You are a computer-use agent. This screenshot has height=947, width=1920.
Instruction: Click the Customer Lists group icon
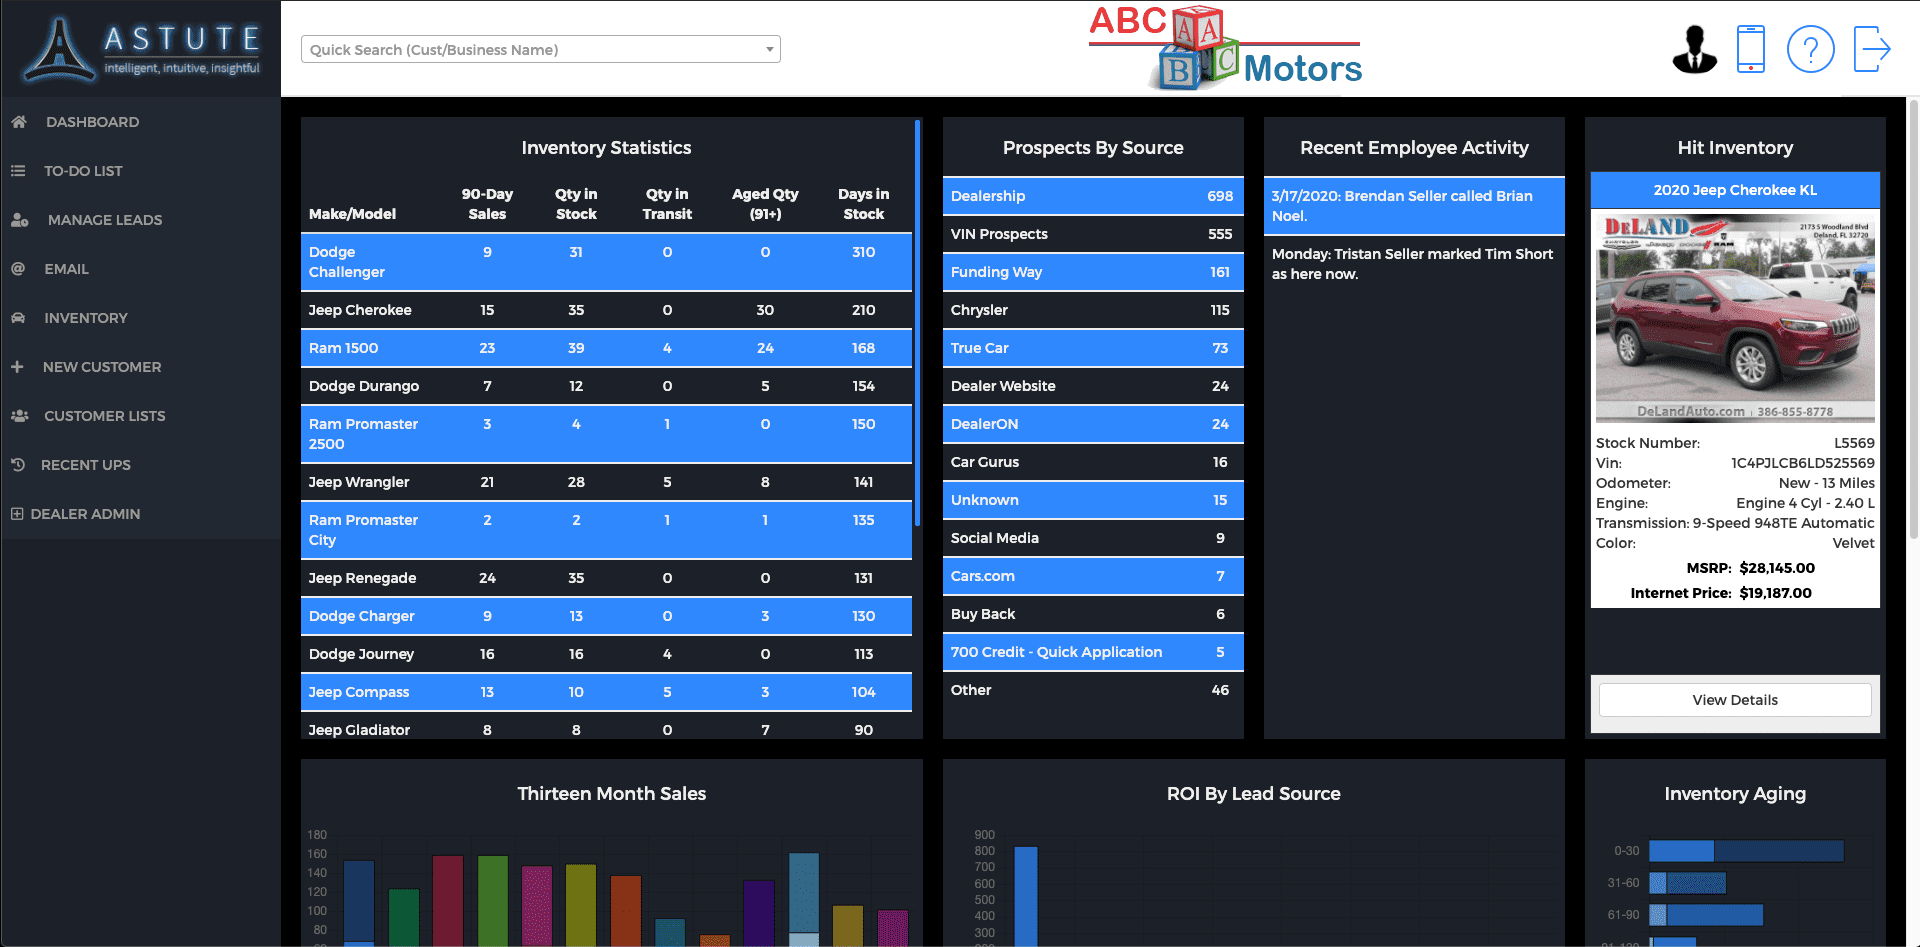coord(19,416)
